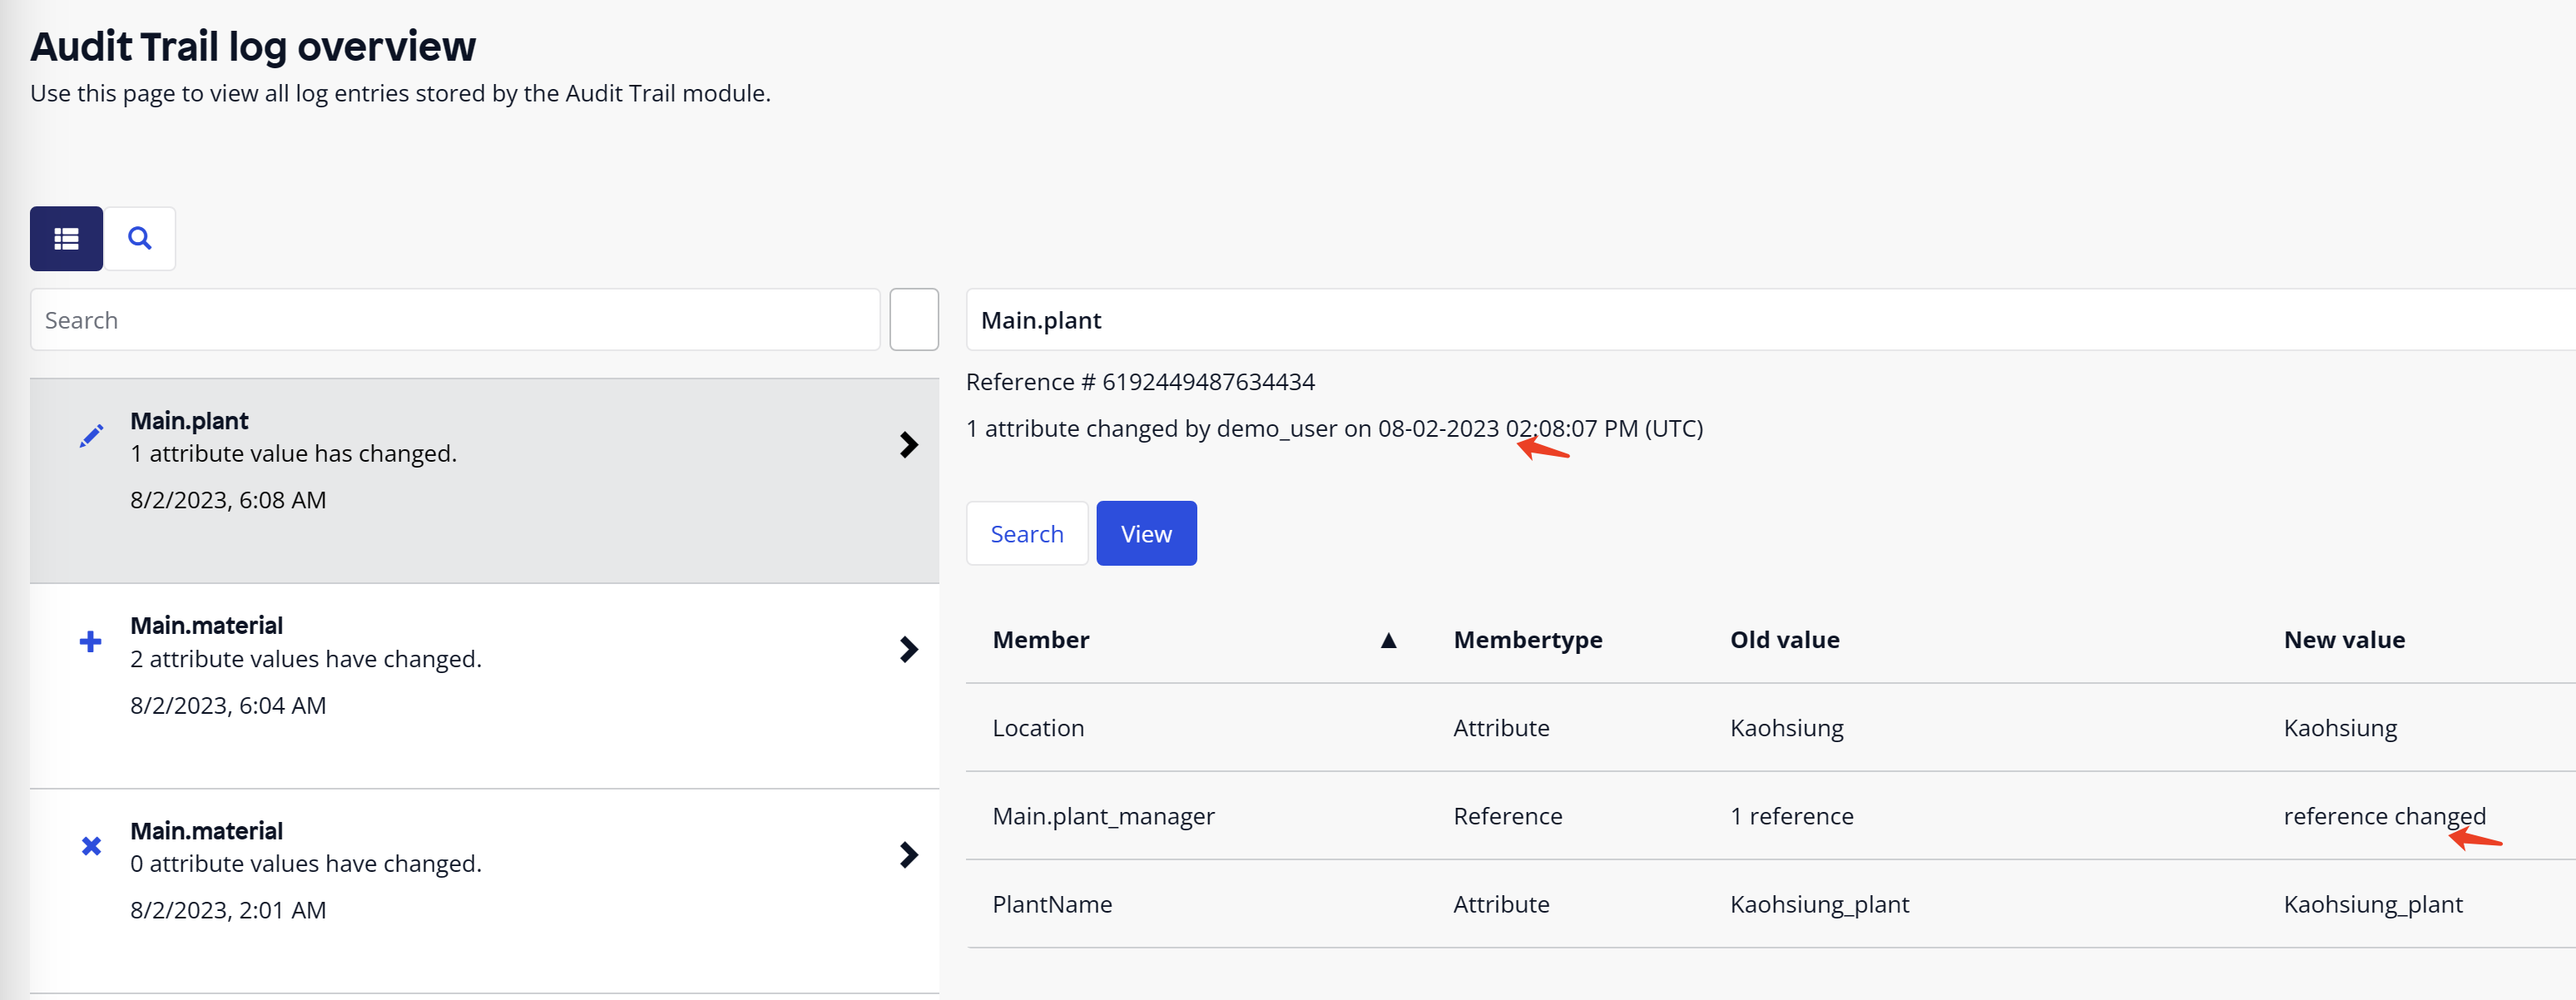Click the Reference membertype cell

(x=1507, y=816)
